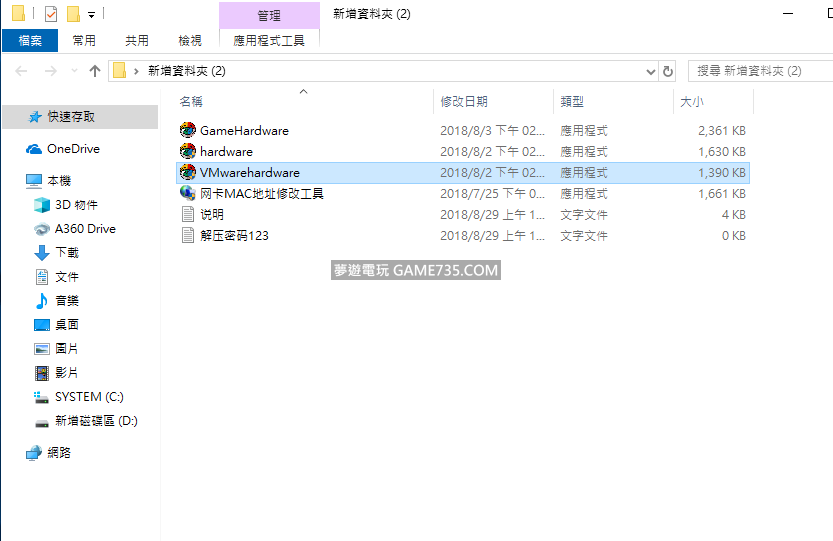The height and width of the screenshot is (541, 833).
Task: Click the 3D 物件 cube icon
Action: [42, 205]
